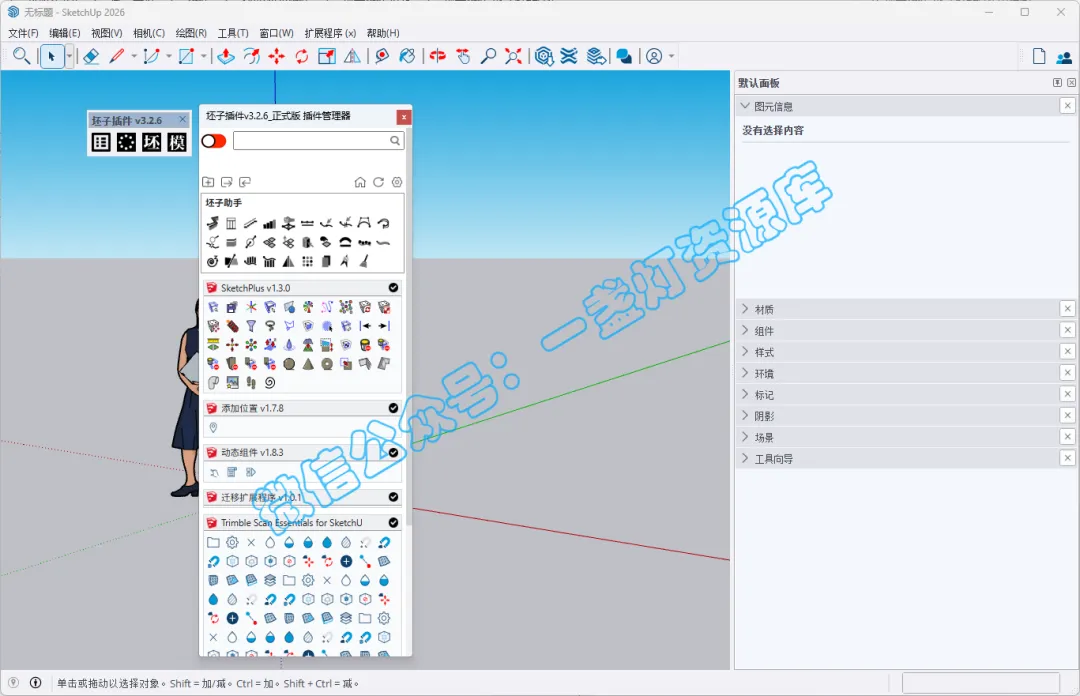Select the Pan hand tool
Screen dimensions: 1080x696
coord(463,57)
